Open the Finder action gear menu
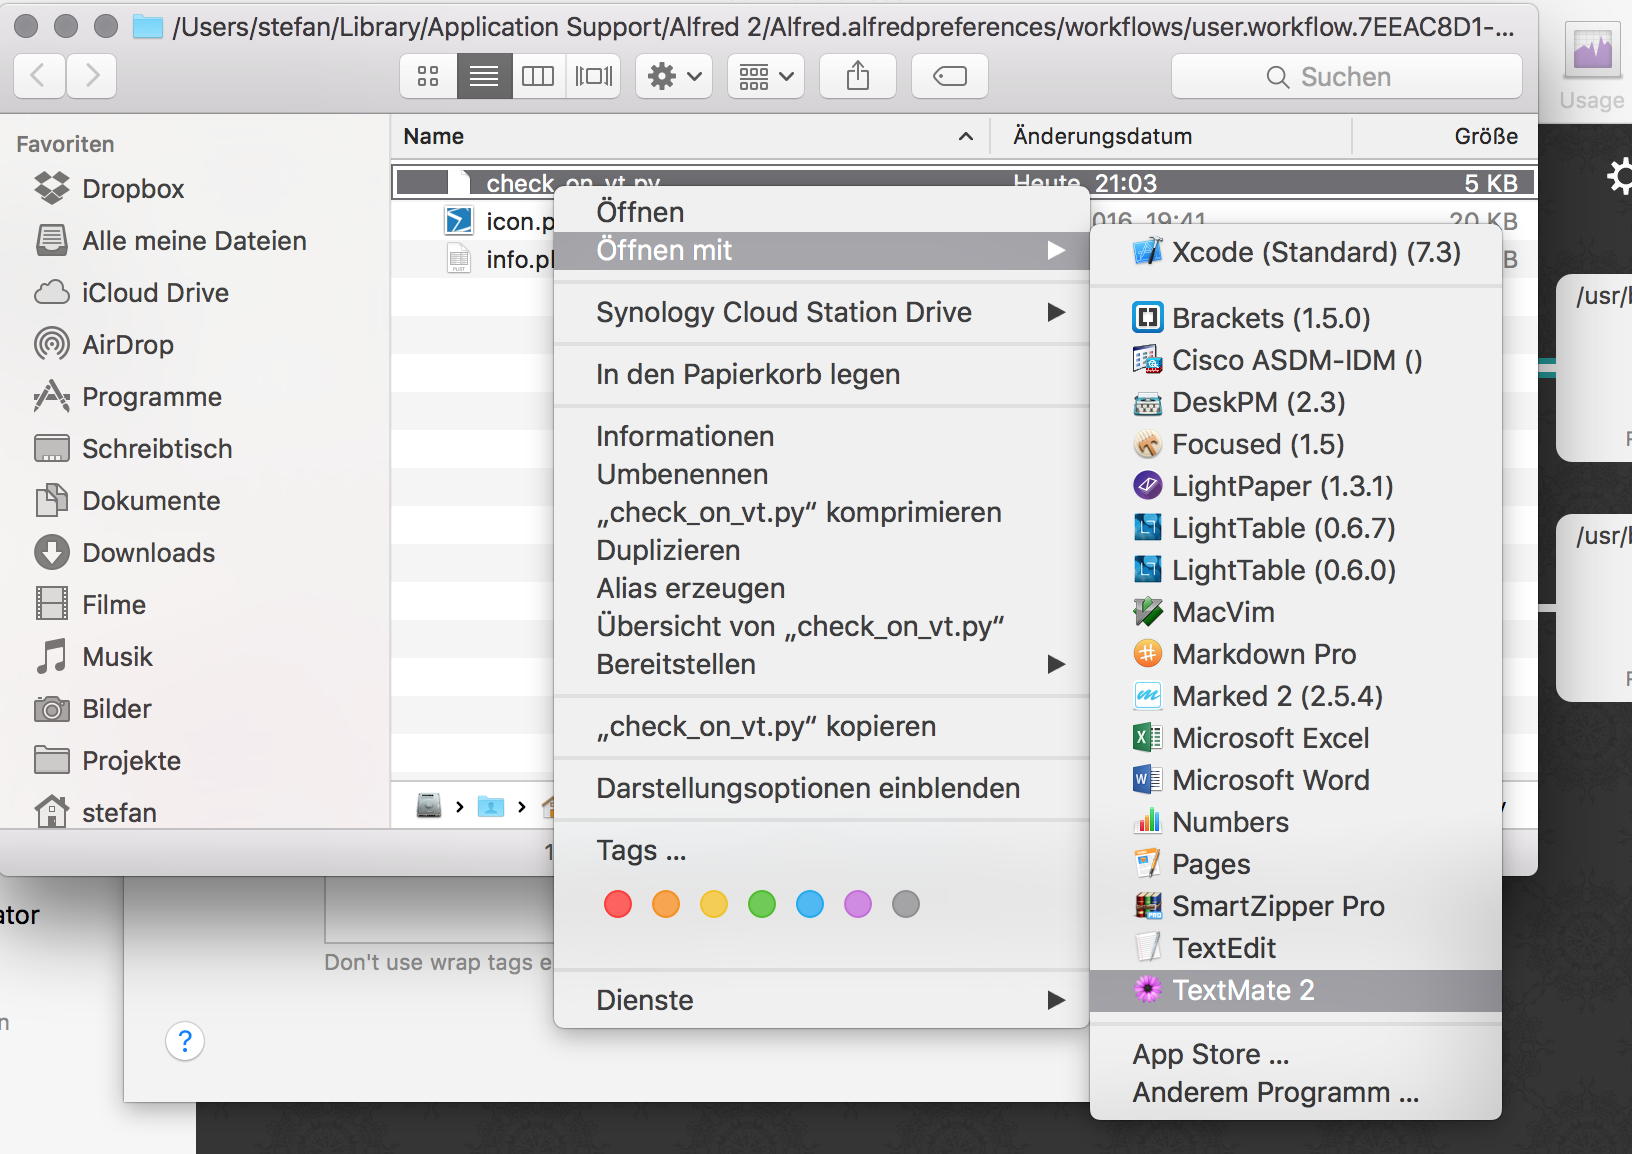Image resolution: width=1632 pixels, height=1154 pixels. coord(674,76)
